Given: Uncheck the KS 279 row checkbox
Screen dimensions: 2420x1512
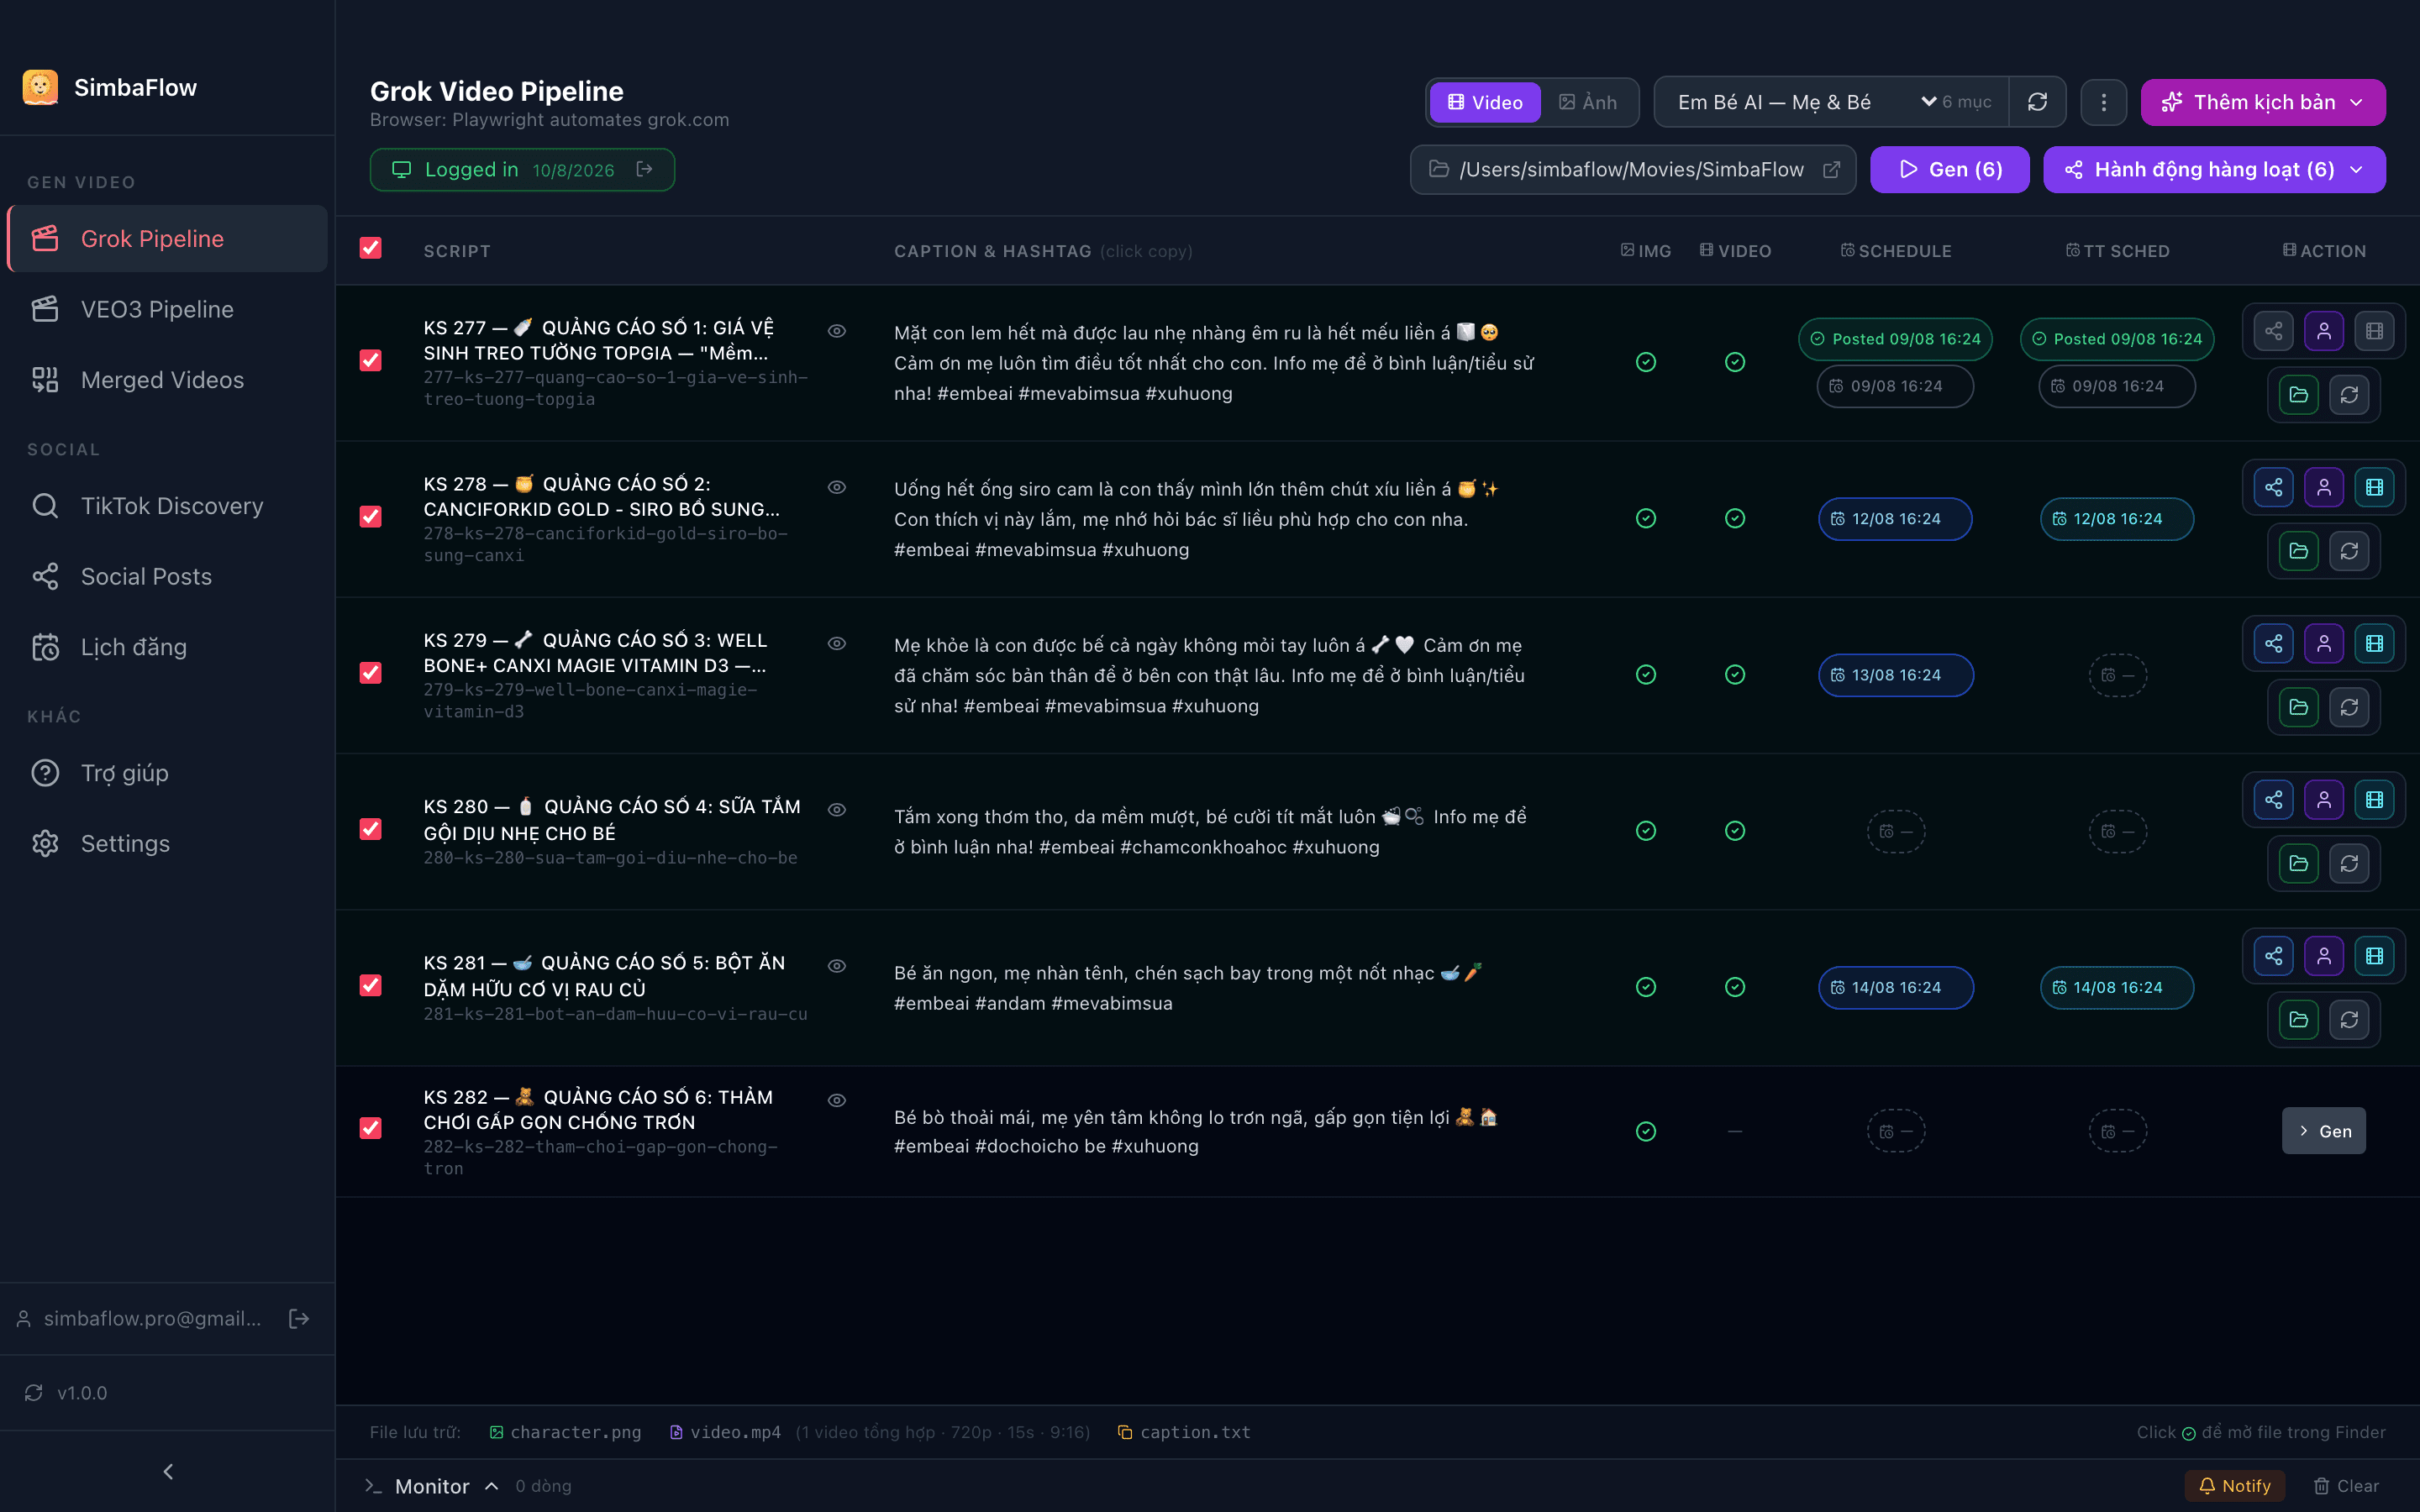Looking at the screenshot, I should (x=371, y=672).
